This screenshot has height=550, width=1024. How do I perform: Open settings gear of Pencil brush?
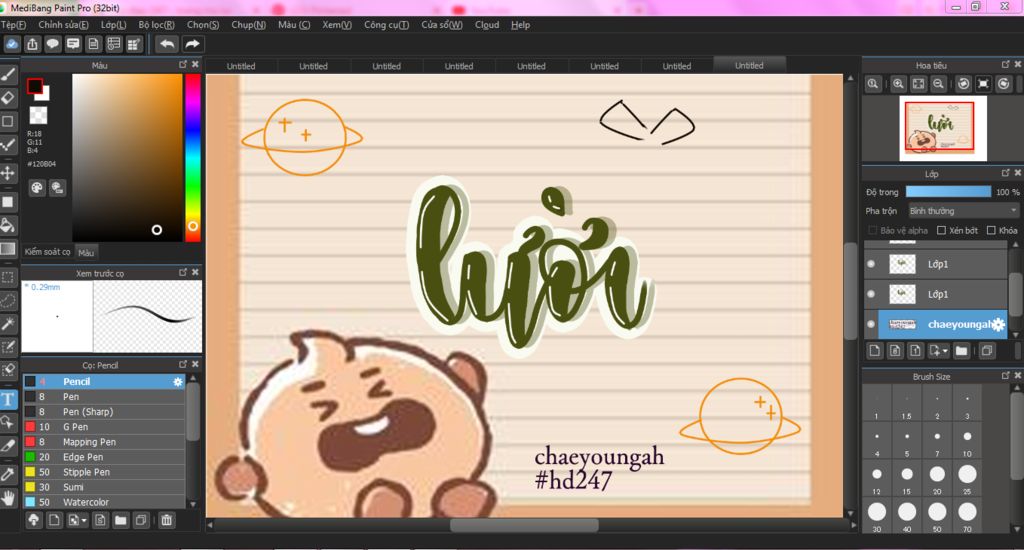[178, 381]
